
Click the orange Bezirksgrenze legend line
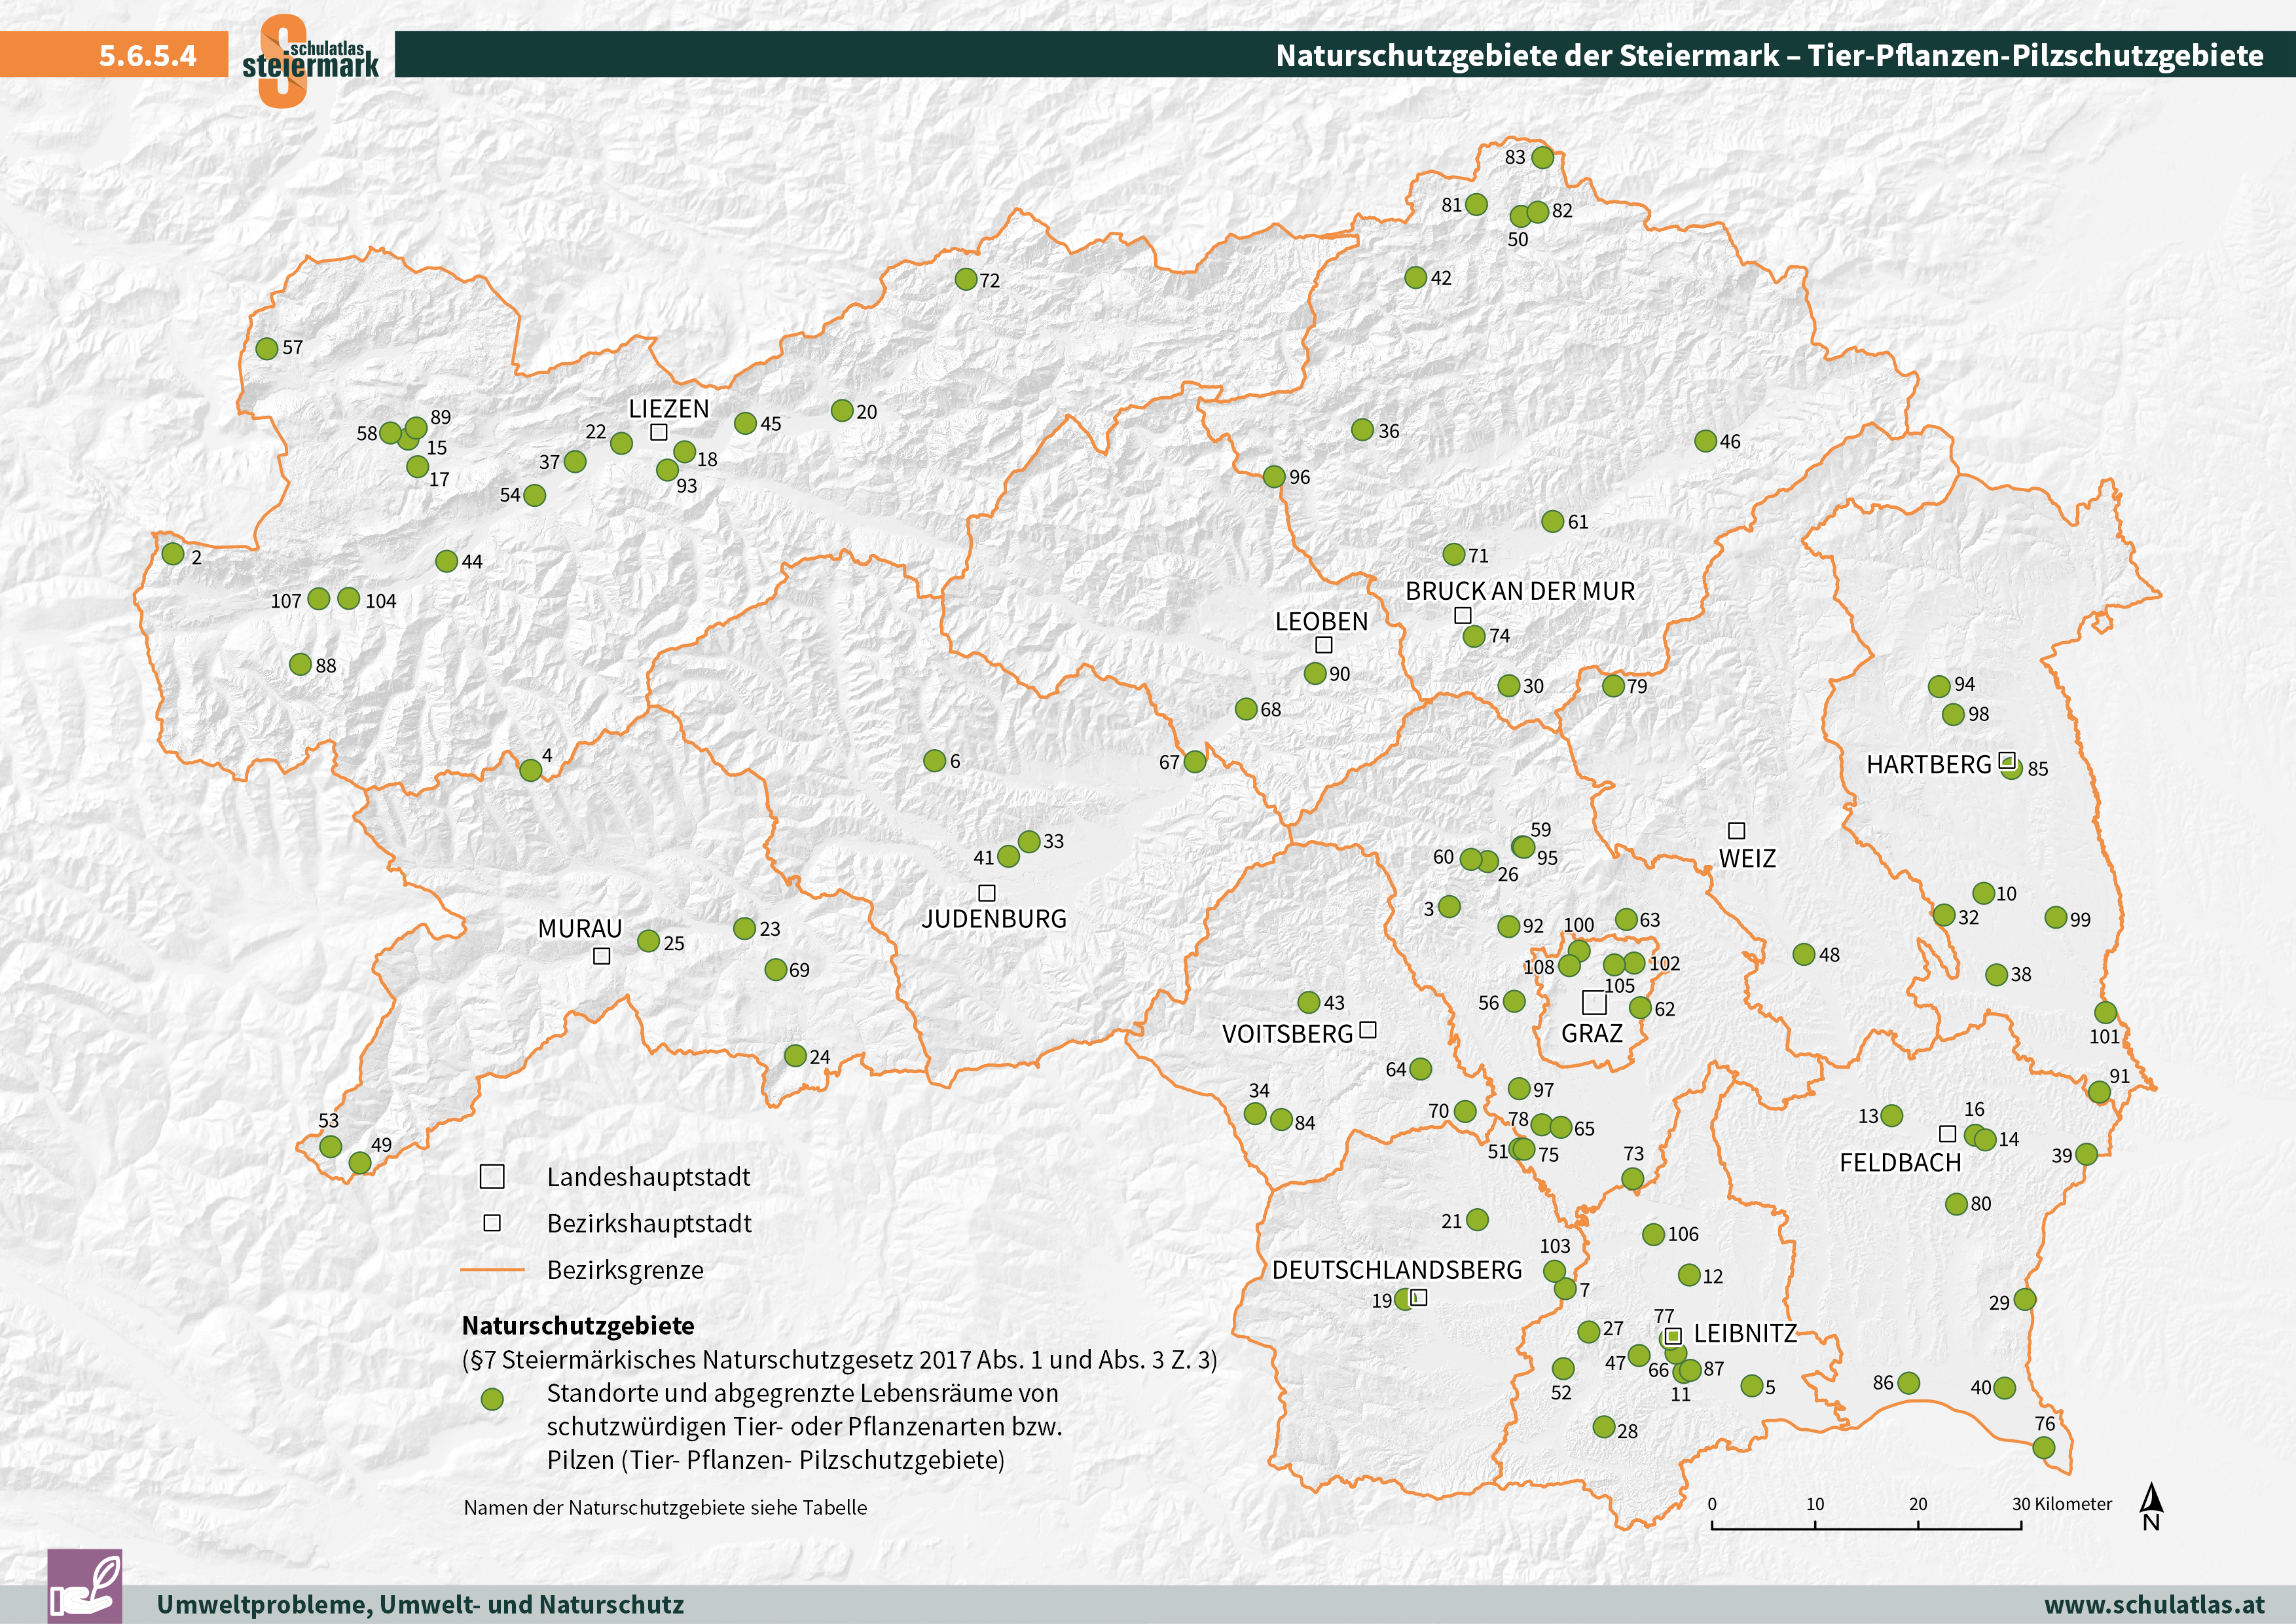tap(492, 1270)
